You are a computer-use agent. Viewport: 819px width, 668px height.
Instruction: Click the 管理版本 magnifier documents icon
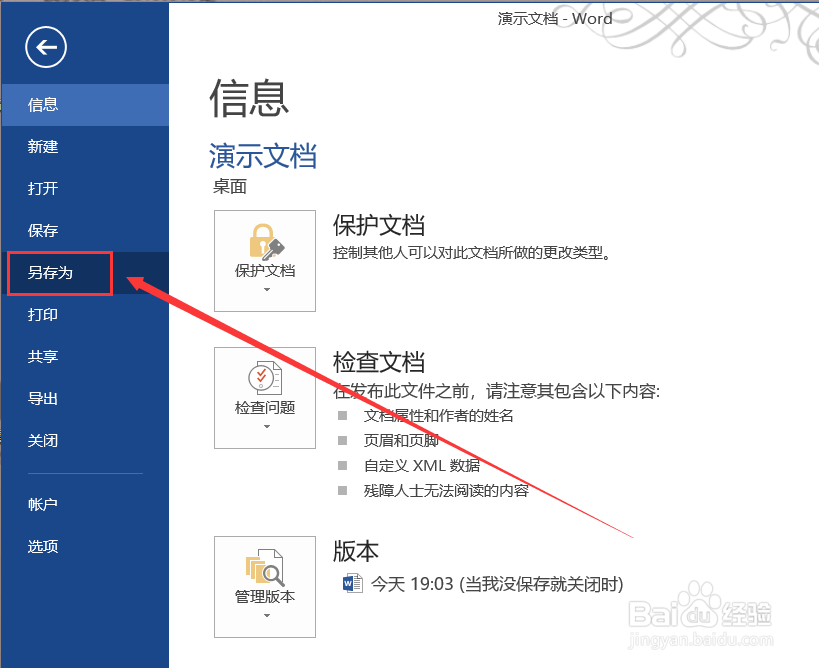265,567
